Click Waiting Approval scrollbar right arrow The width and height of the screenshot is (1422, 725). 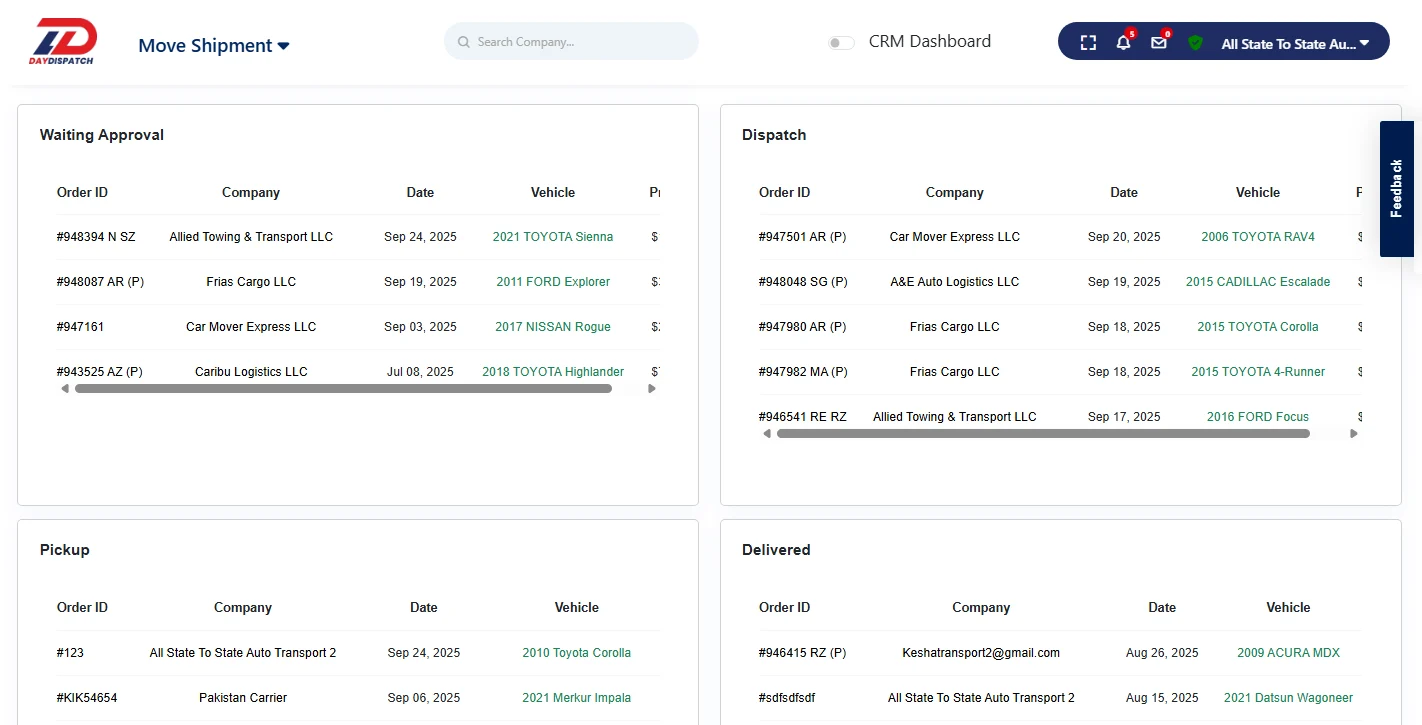652,388
